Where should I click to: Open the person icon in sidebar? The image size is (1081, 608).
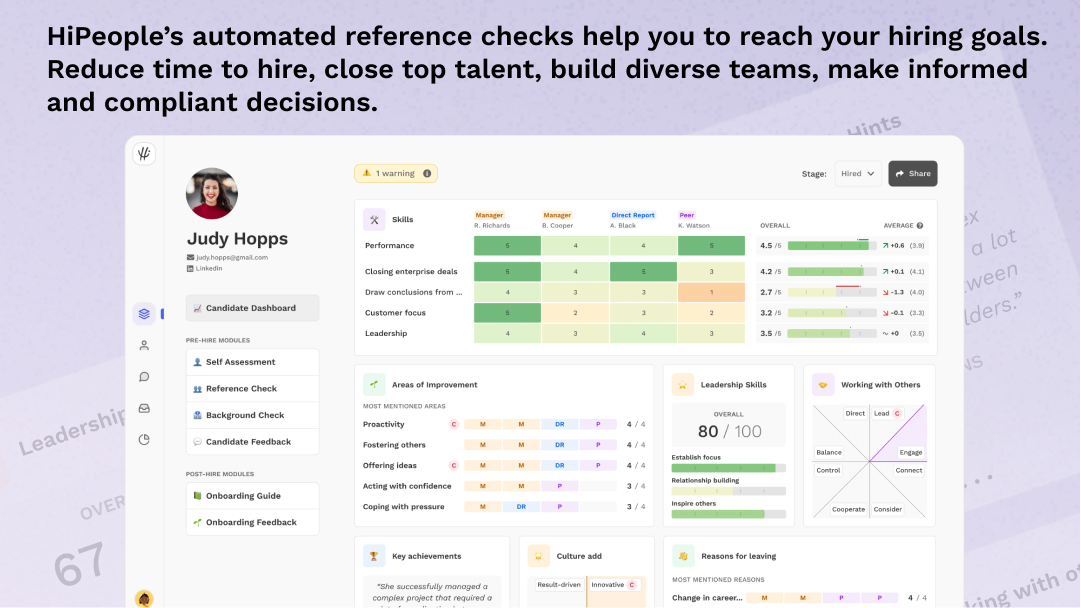(x=144, y=345)
